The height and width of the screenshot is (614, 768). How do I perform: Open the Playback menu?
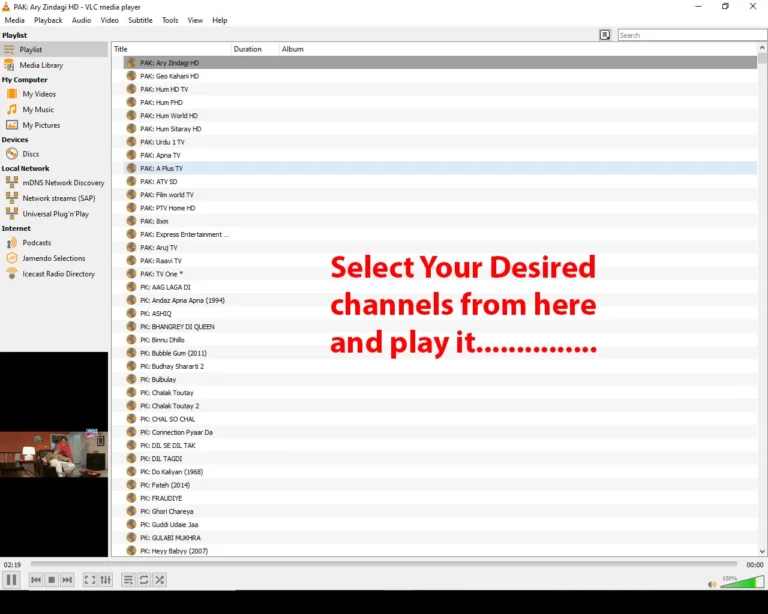click(x=48, y=20)
